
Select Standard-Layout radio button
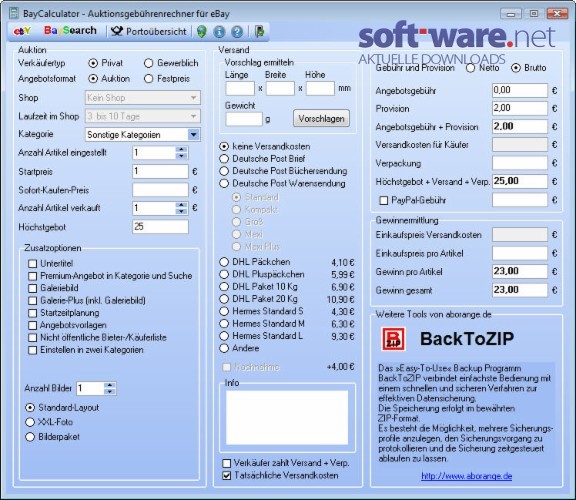(30, 408)
